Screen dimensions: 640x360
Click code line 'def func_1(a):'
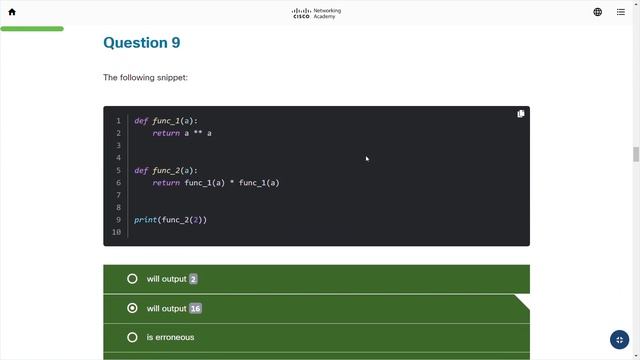point(166,121)
